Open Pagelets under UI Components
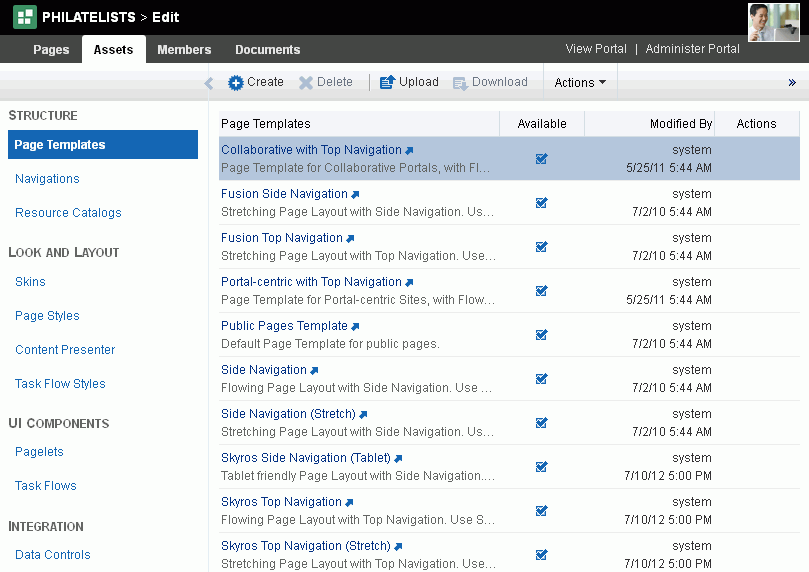Image resolution: width=809 pixels, height=572 pixels. click(39, 452)
